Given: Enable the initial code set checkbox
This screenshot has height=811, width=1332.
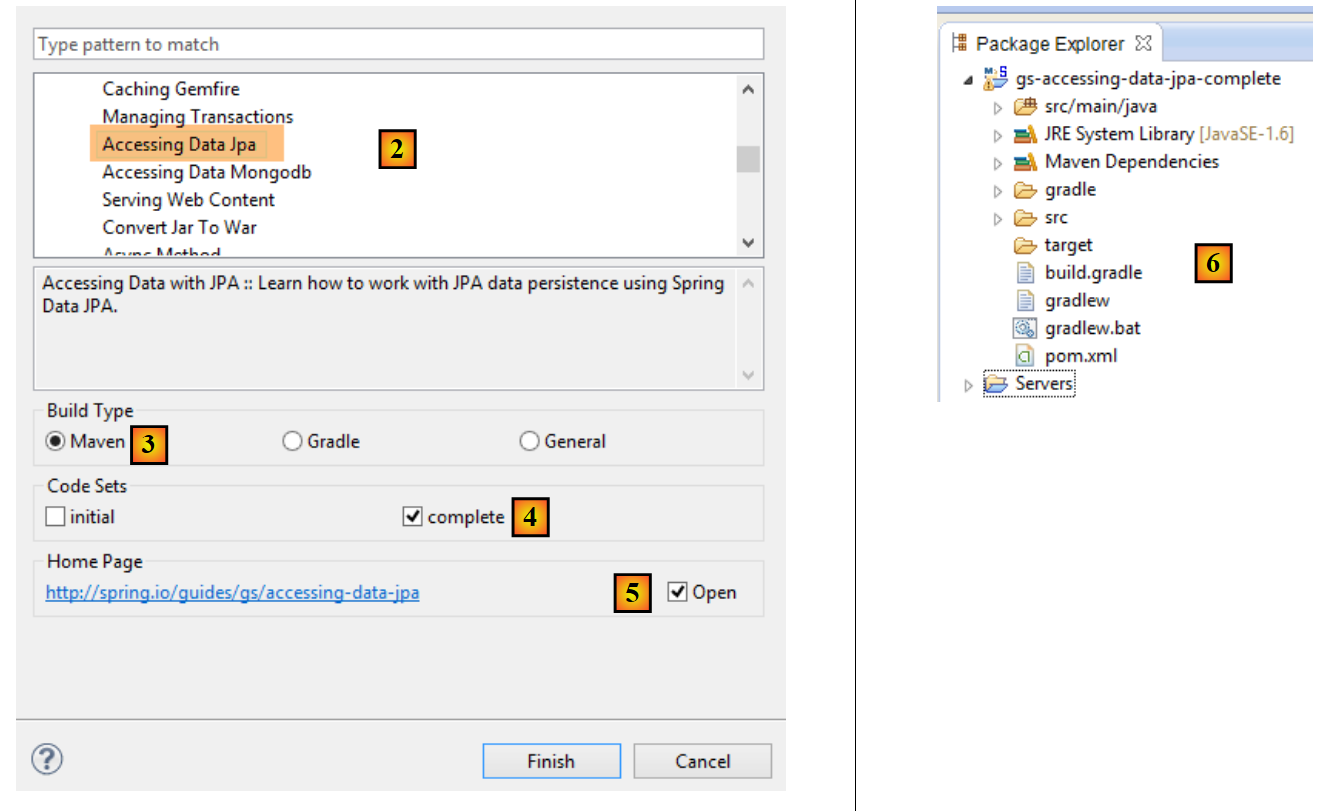Looking at the screenshot, I should pos(56,517).
